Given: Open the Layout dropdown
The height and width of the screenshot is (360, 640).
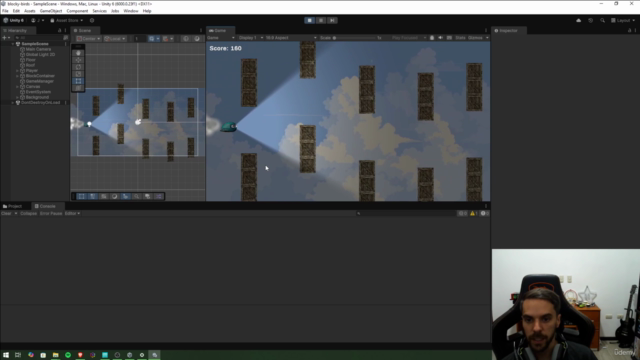Looking at the screenshot, I should 623,20.
